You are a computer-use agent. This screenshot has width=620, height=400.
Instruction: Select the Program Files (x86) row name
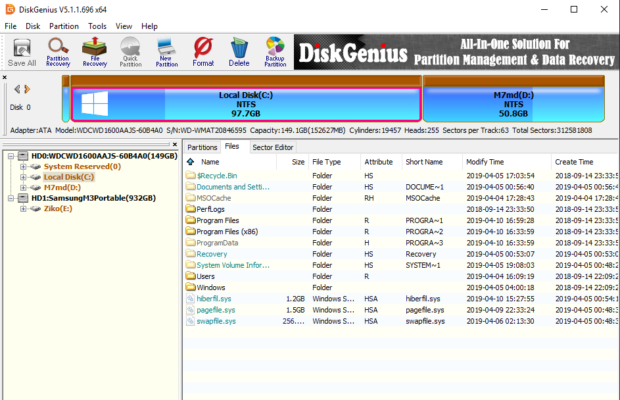click(227, 231)
